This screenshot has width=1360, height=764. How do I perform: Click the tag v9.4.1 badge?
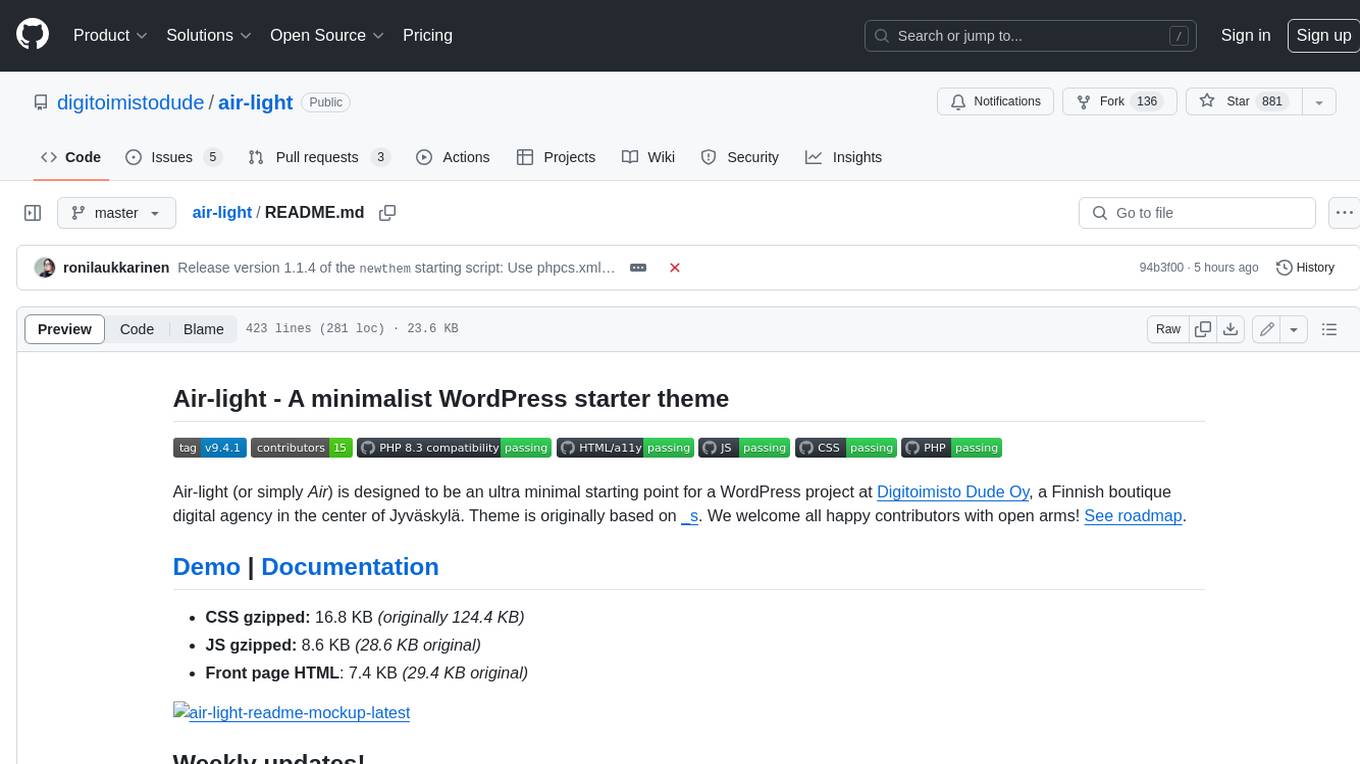tap(209, 448)
